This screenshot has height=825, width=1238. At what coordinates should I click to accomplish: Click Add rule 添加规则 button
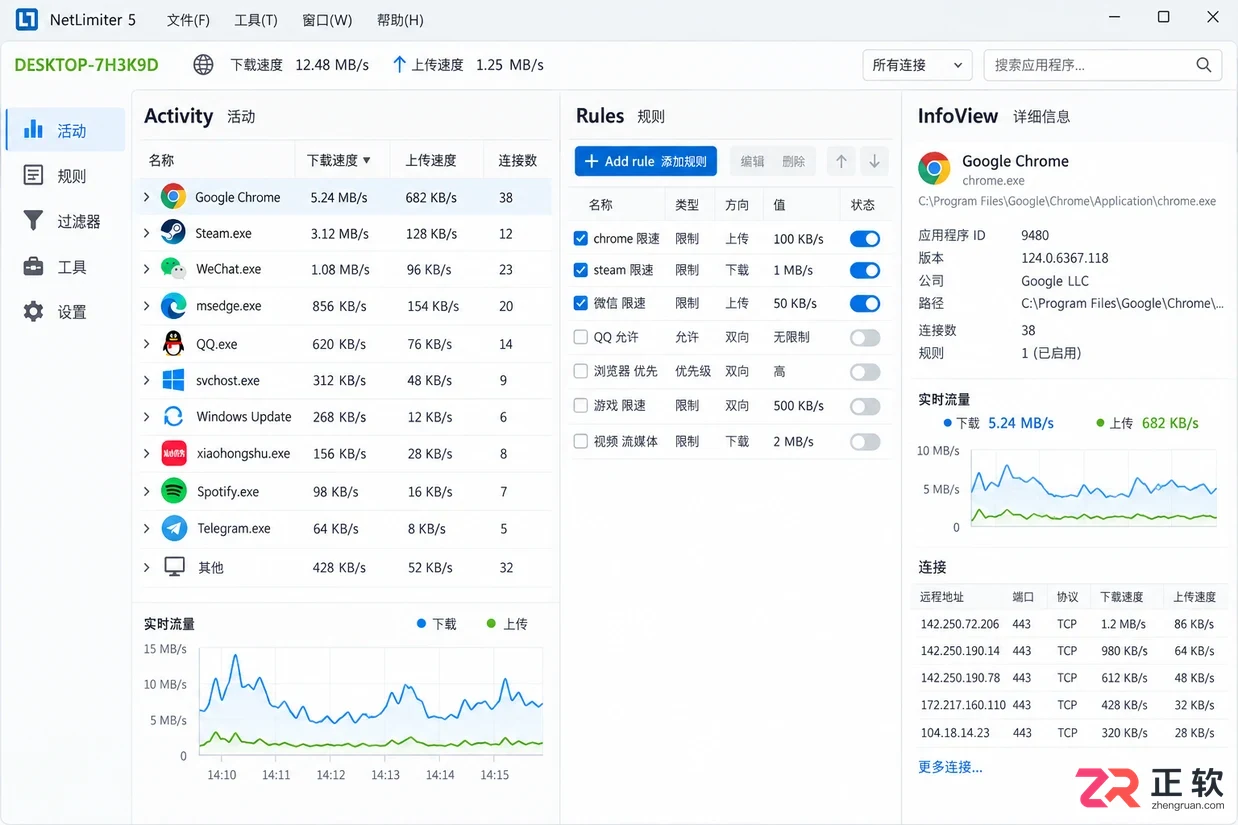645,161
